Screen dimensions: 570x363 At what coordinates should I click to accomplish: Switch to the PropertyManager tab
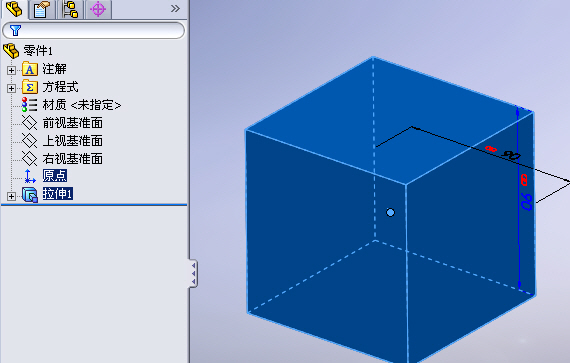(x=41, y=9)
